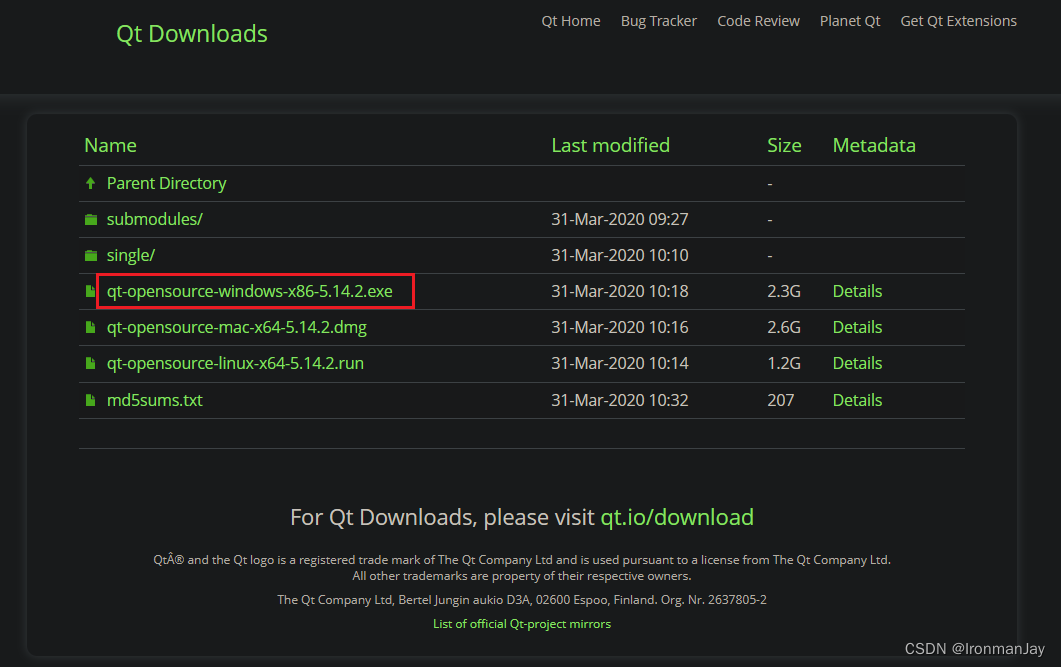Click the folder icon beside single/
Viewport: 1061px width, 667px height.
click(91, 255)
